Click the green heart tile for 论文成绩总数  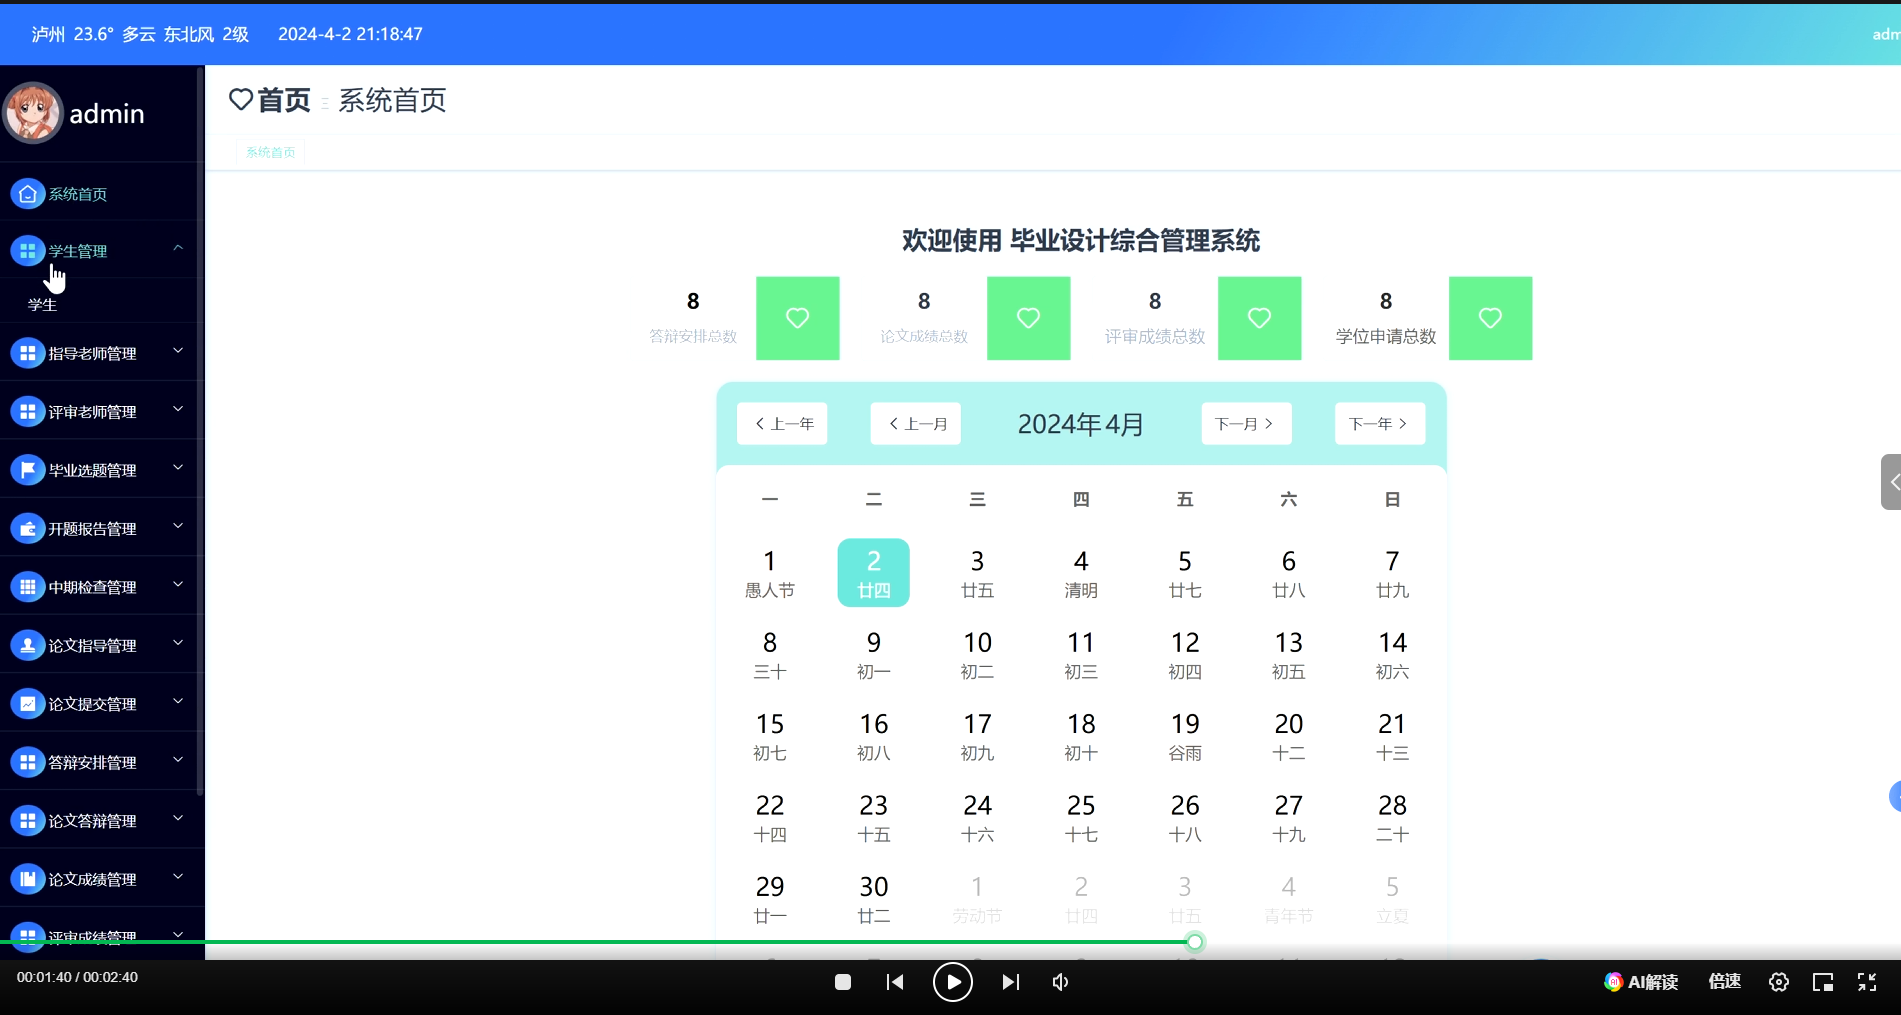[x=1028, y=318]
